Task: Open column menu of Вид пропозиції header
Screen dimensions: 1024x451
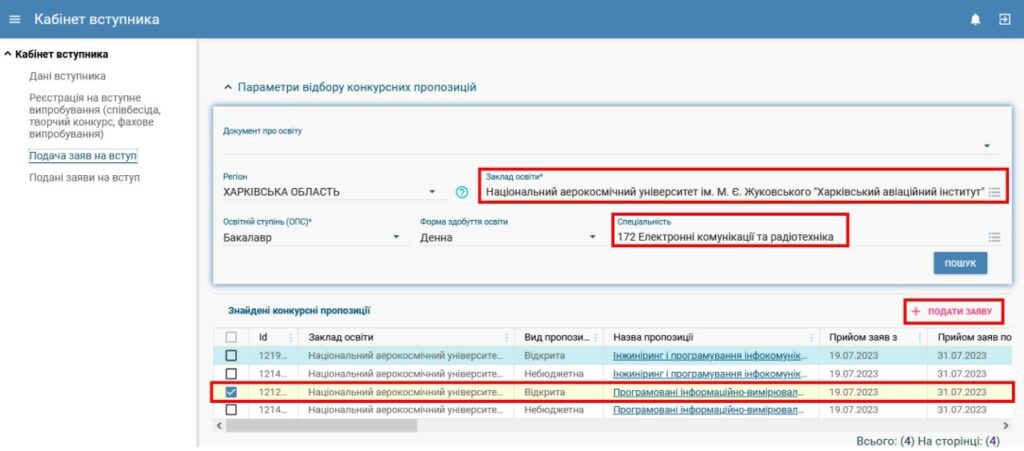Action: pyautogui.click(x=594, y=338)
